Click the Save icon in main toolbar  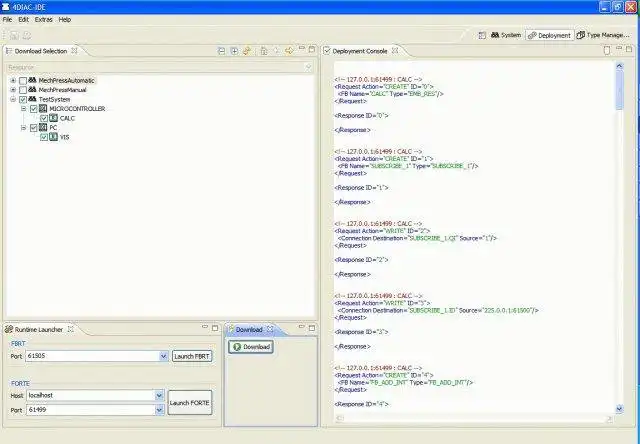tap(14, 36)
